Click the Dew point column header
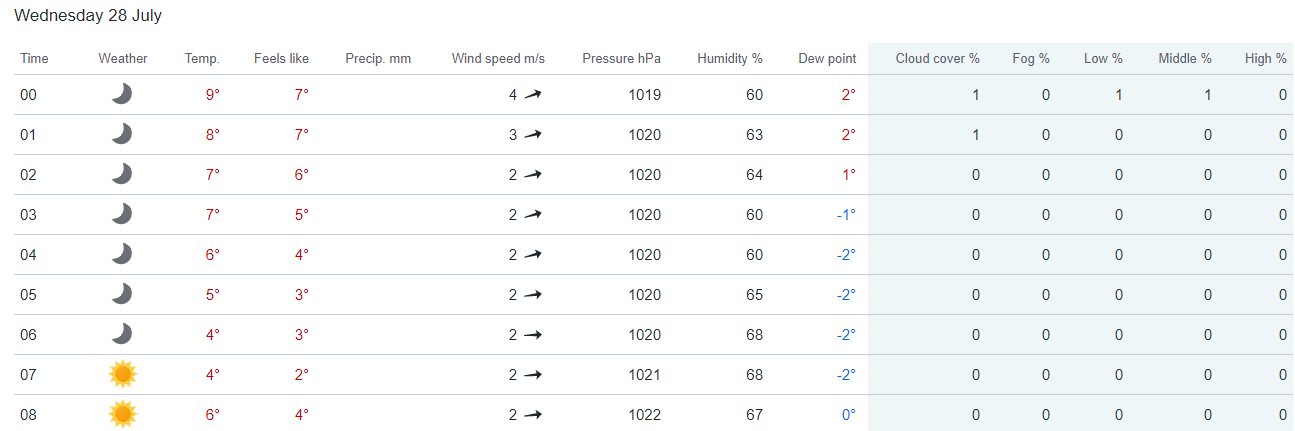The image size is (1295, 431). point(827,59)
